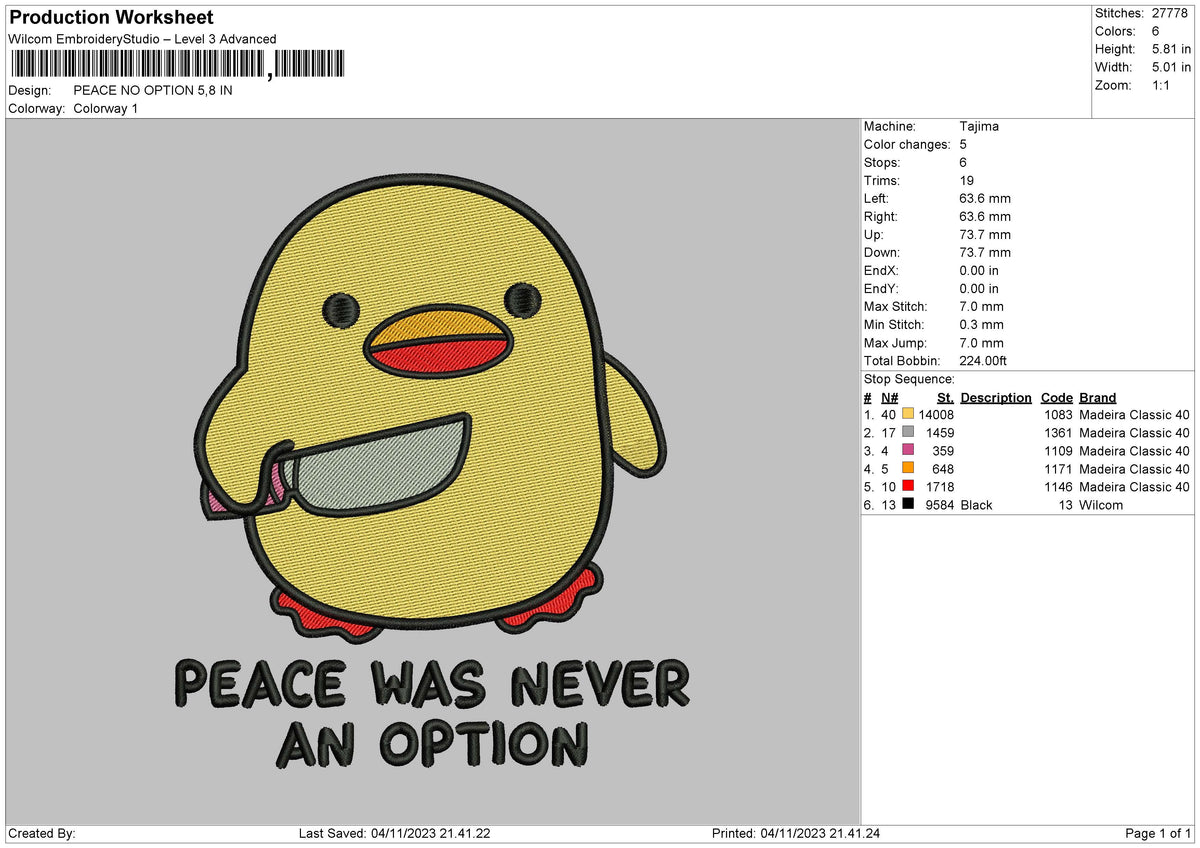
Task: Click the 'Description' column header
Action: pos(996,398)
